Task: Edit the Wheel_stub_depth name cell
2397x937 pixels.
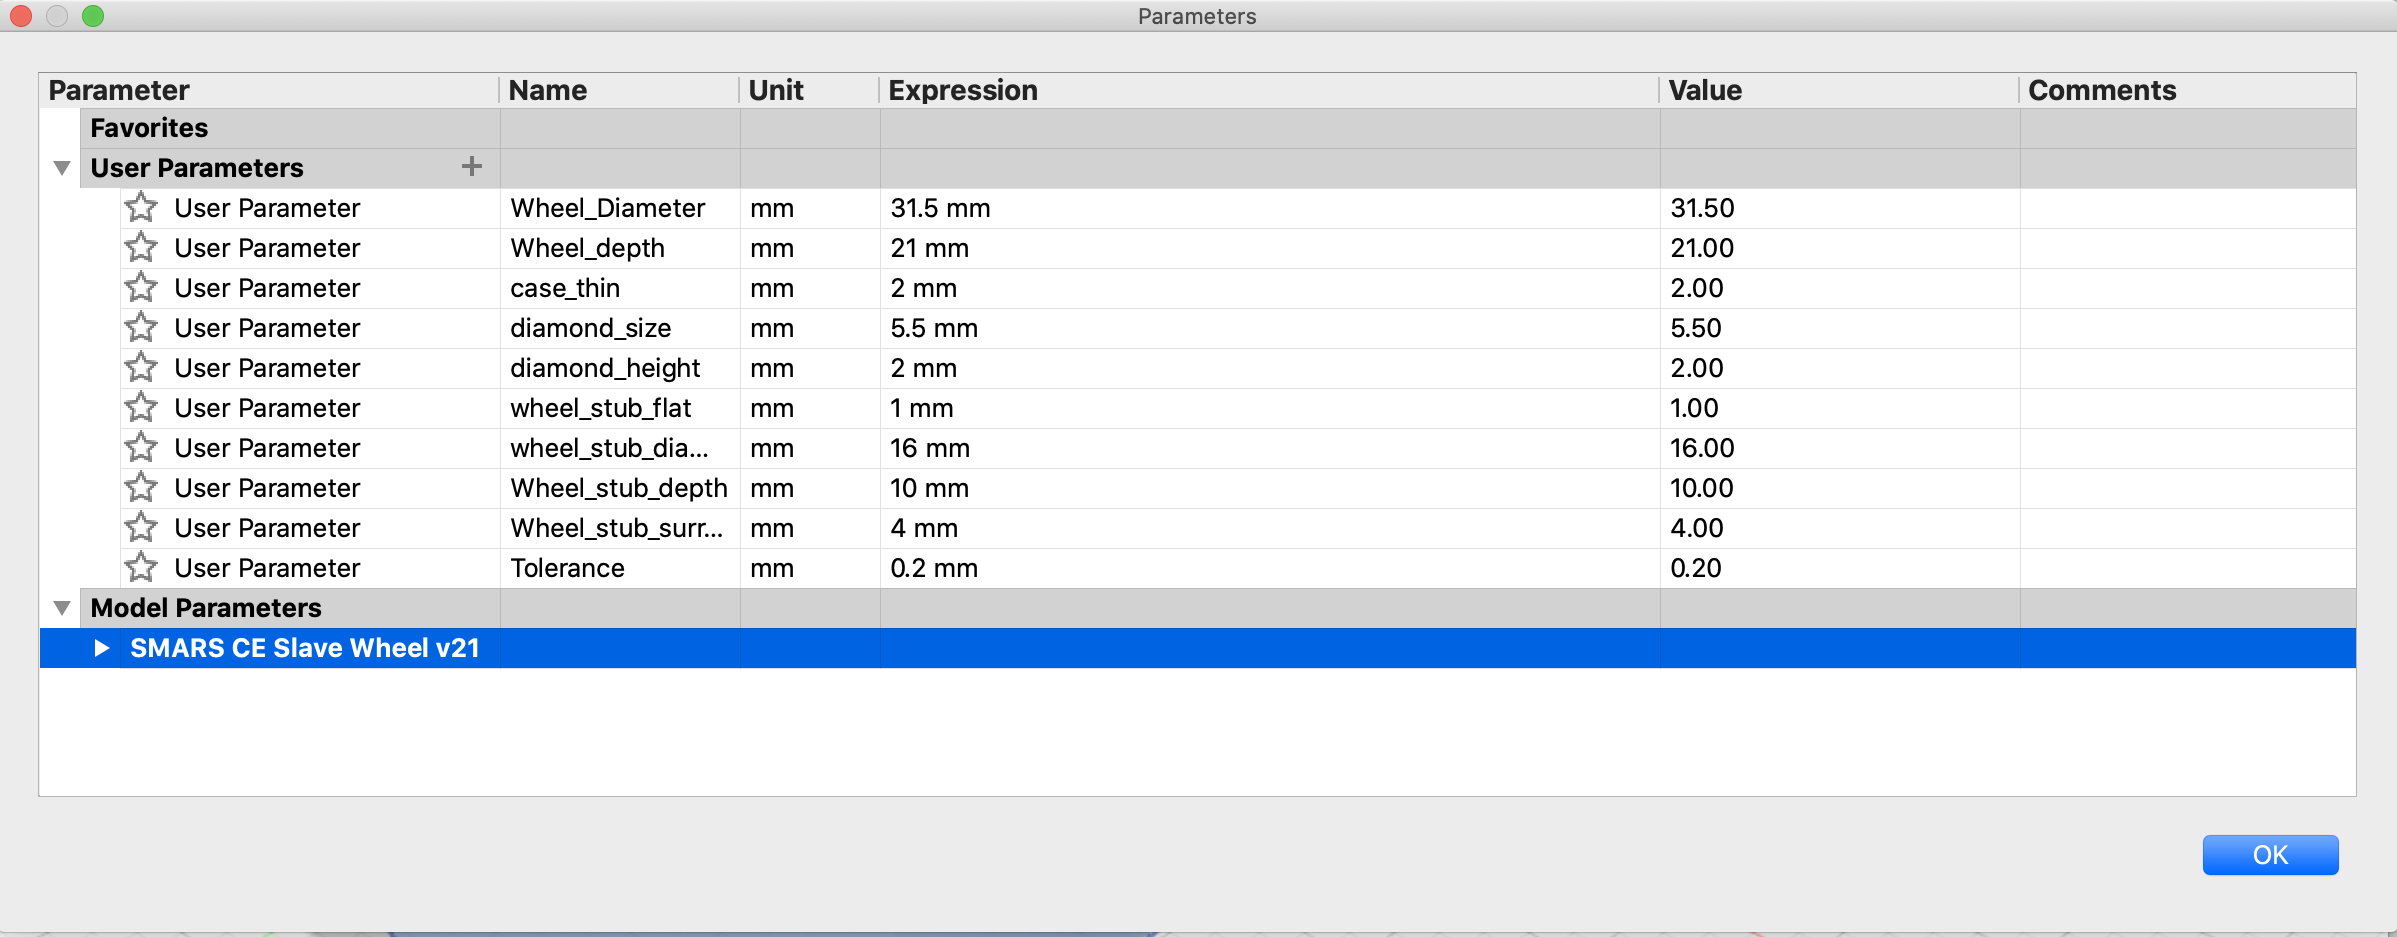Action: point(620,488)
